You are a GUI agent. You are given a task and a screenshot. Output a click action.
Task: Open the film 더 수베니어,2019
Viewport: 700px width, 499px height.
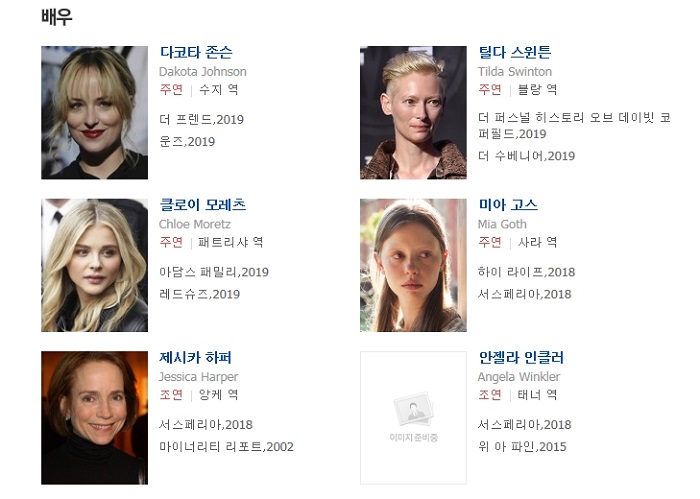click(x=526, y=156)
